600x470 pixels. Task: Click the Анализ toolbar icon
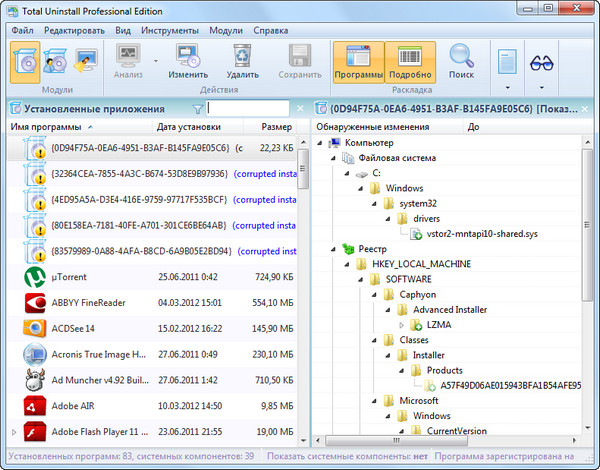(128, 56)
